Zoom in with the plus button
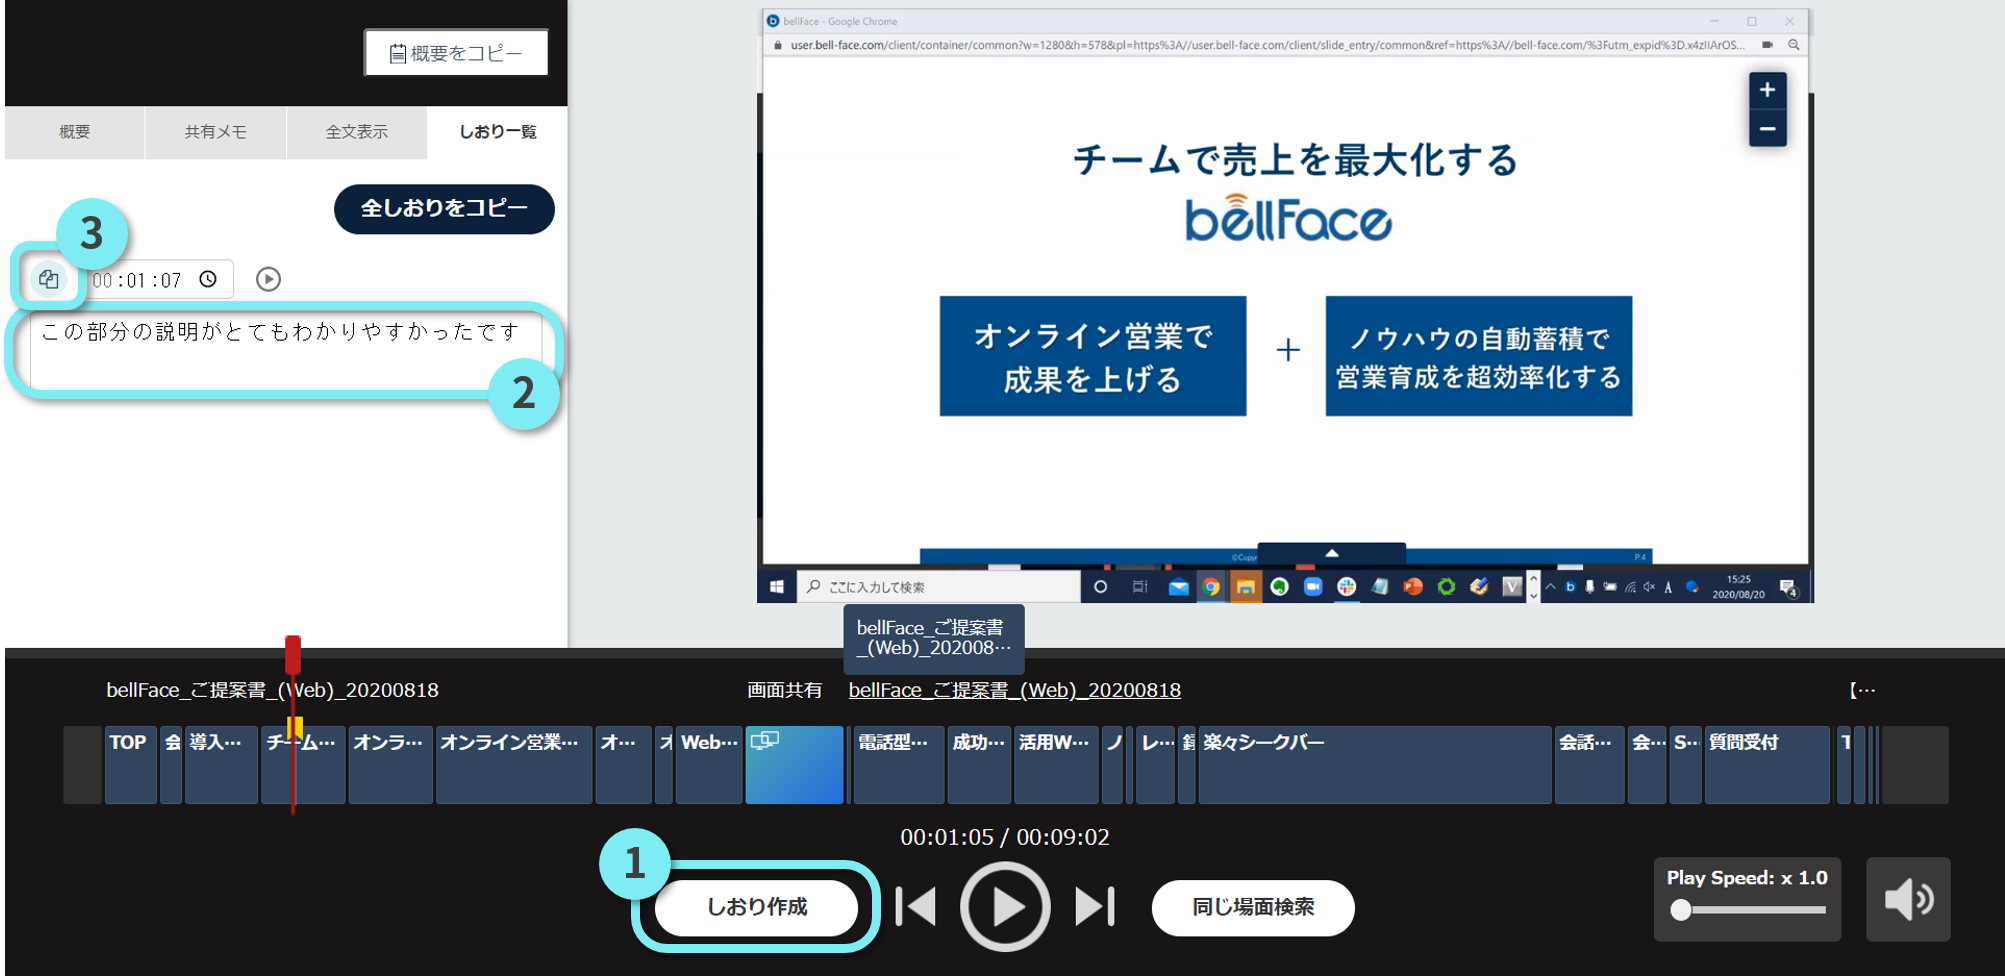Viewport: 2005px width, 976px height. (1767, 90)
